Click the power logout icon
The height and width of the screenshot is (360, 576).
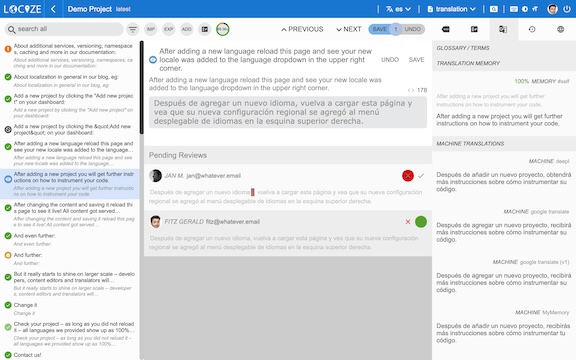(567, 9)
